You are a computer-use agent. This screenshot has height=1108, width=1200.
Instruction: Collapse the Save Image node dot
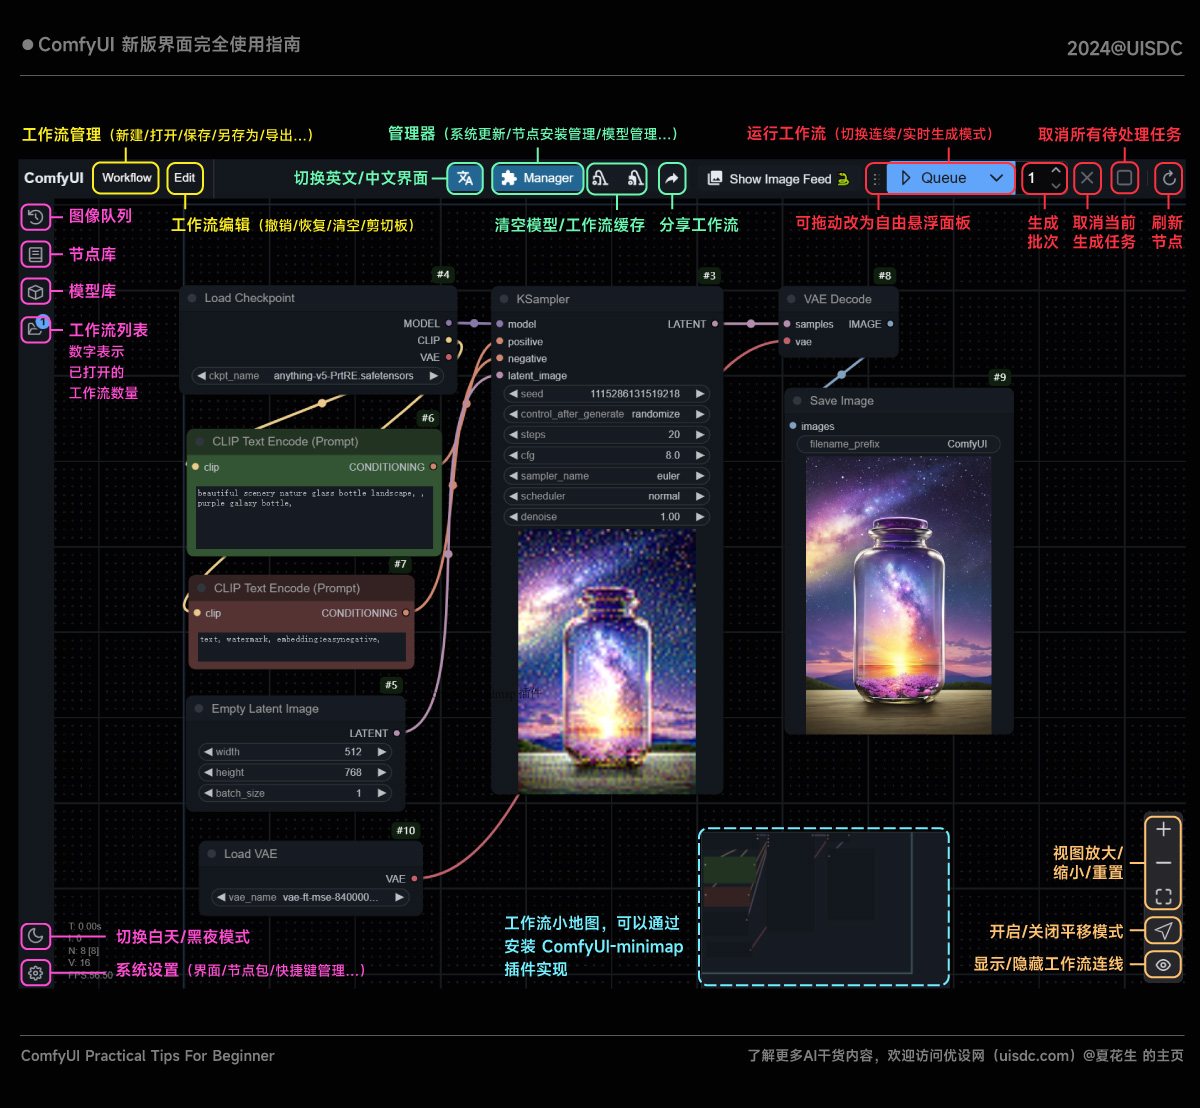[x=798, y=401]
